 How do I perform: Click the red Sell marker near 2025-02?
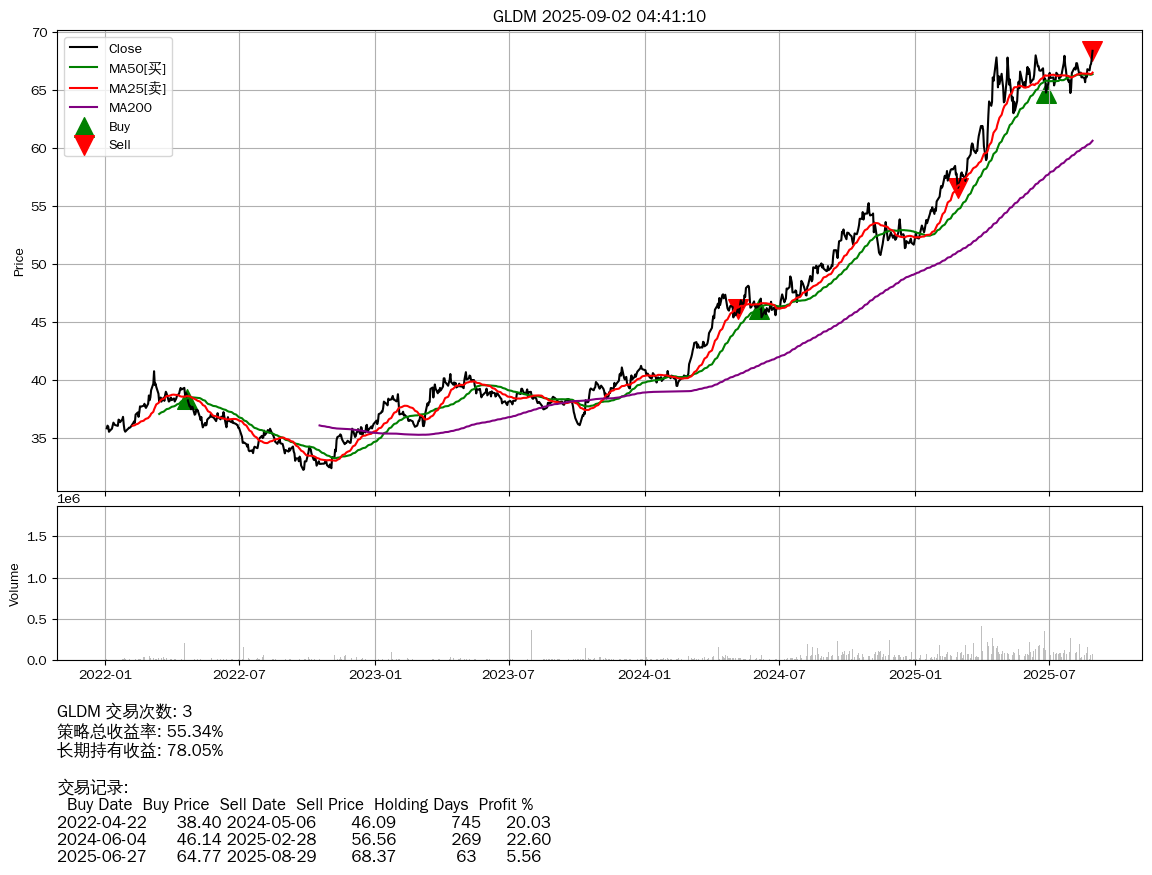point(958,188)
